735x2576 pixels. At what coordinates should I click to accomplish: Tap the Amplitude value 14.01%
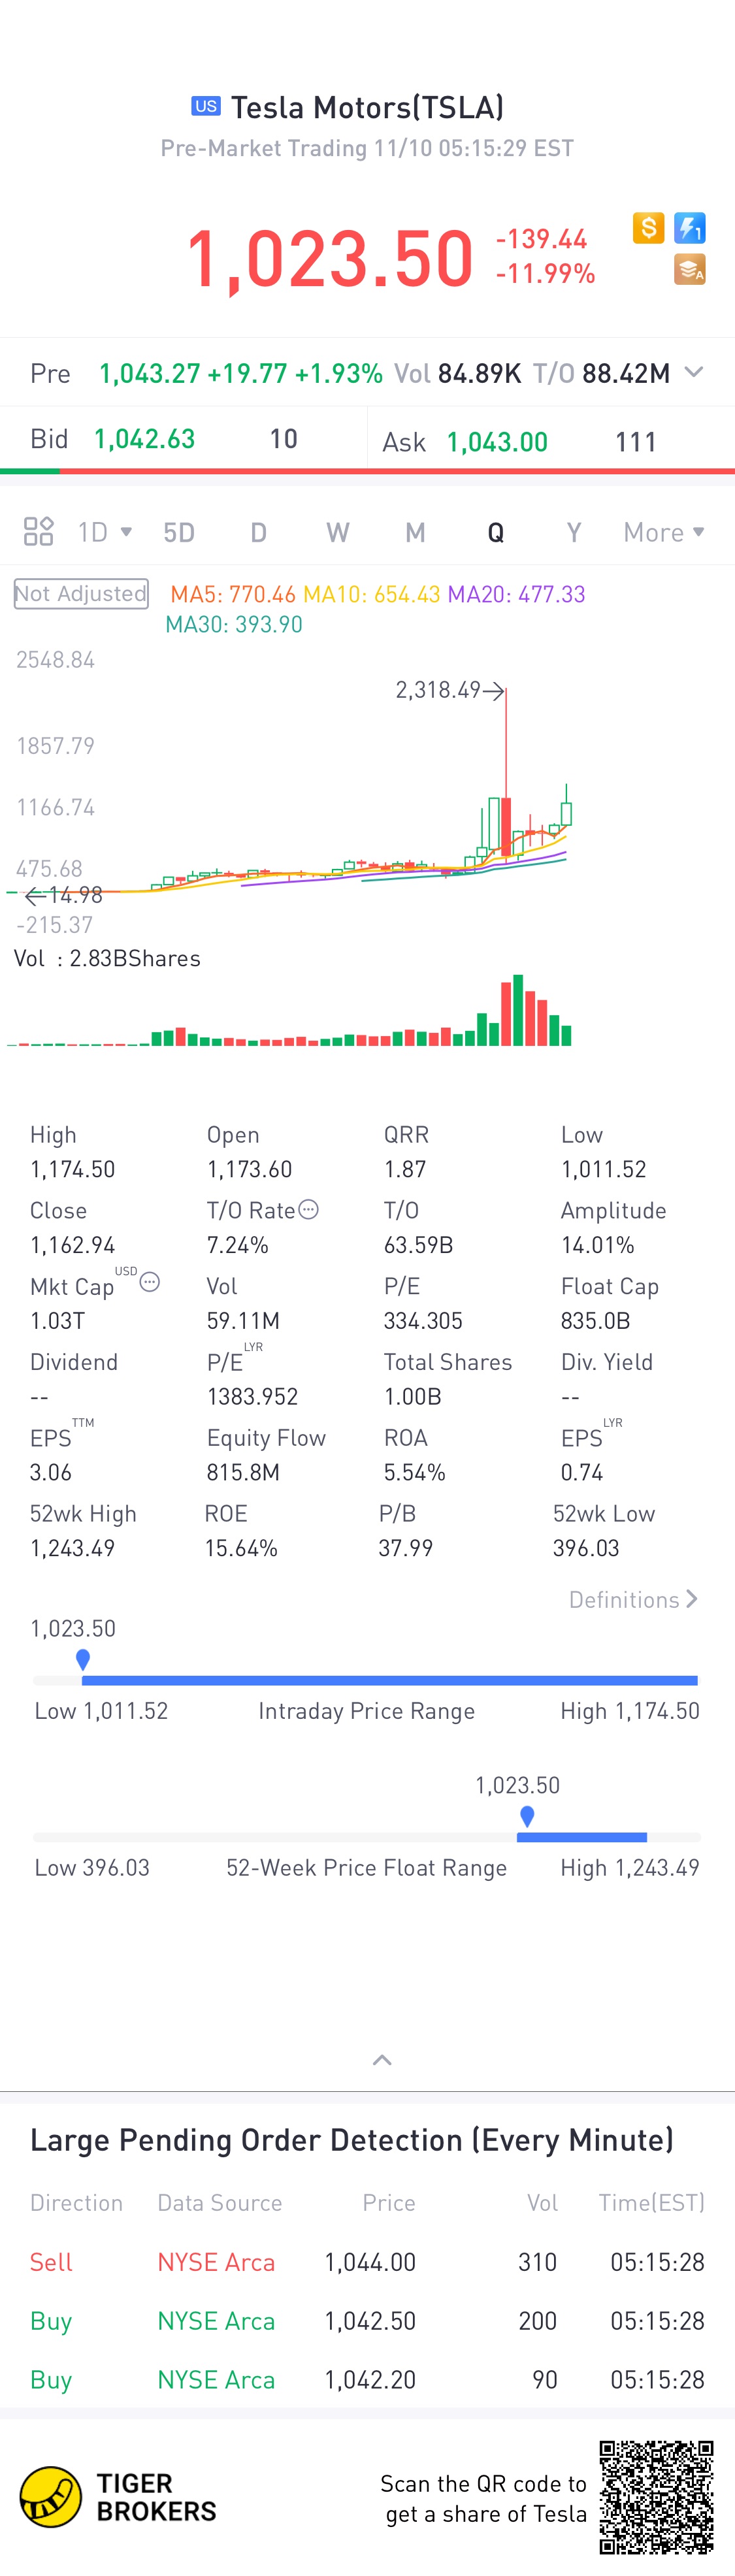click(597, 1244)
